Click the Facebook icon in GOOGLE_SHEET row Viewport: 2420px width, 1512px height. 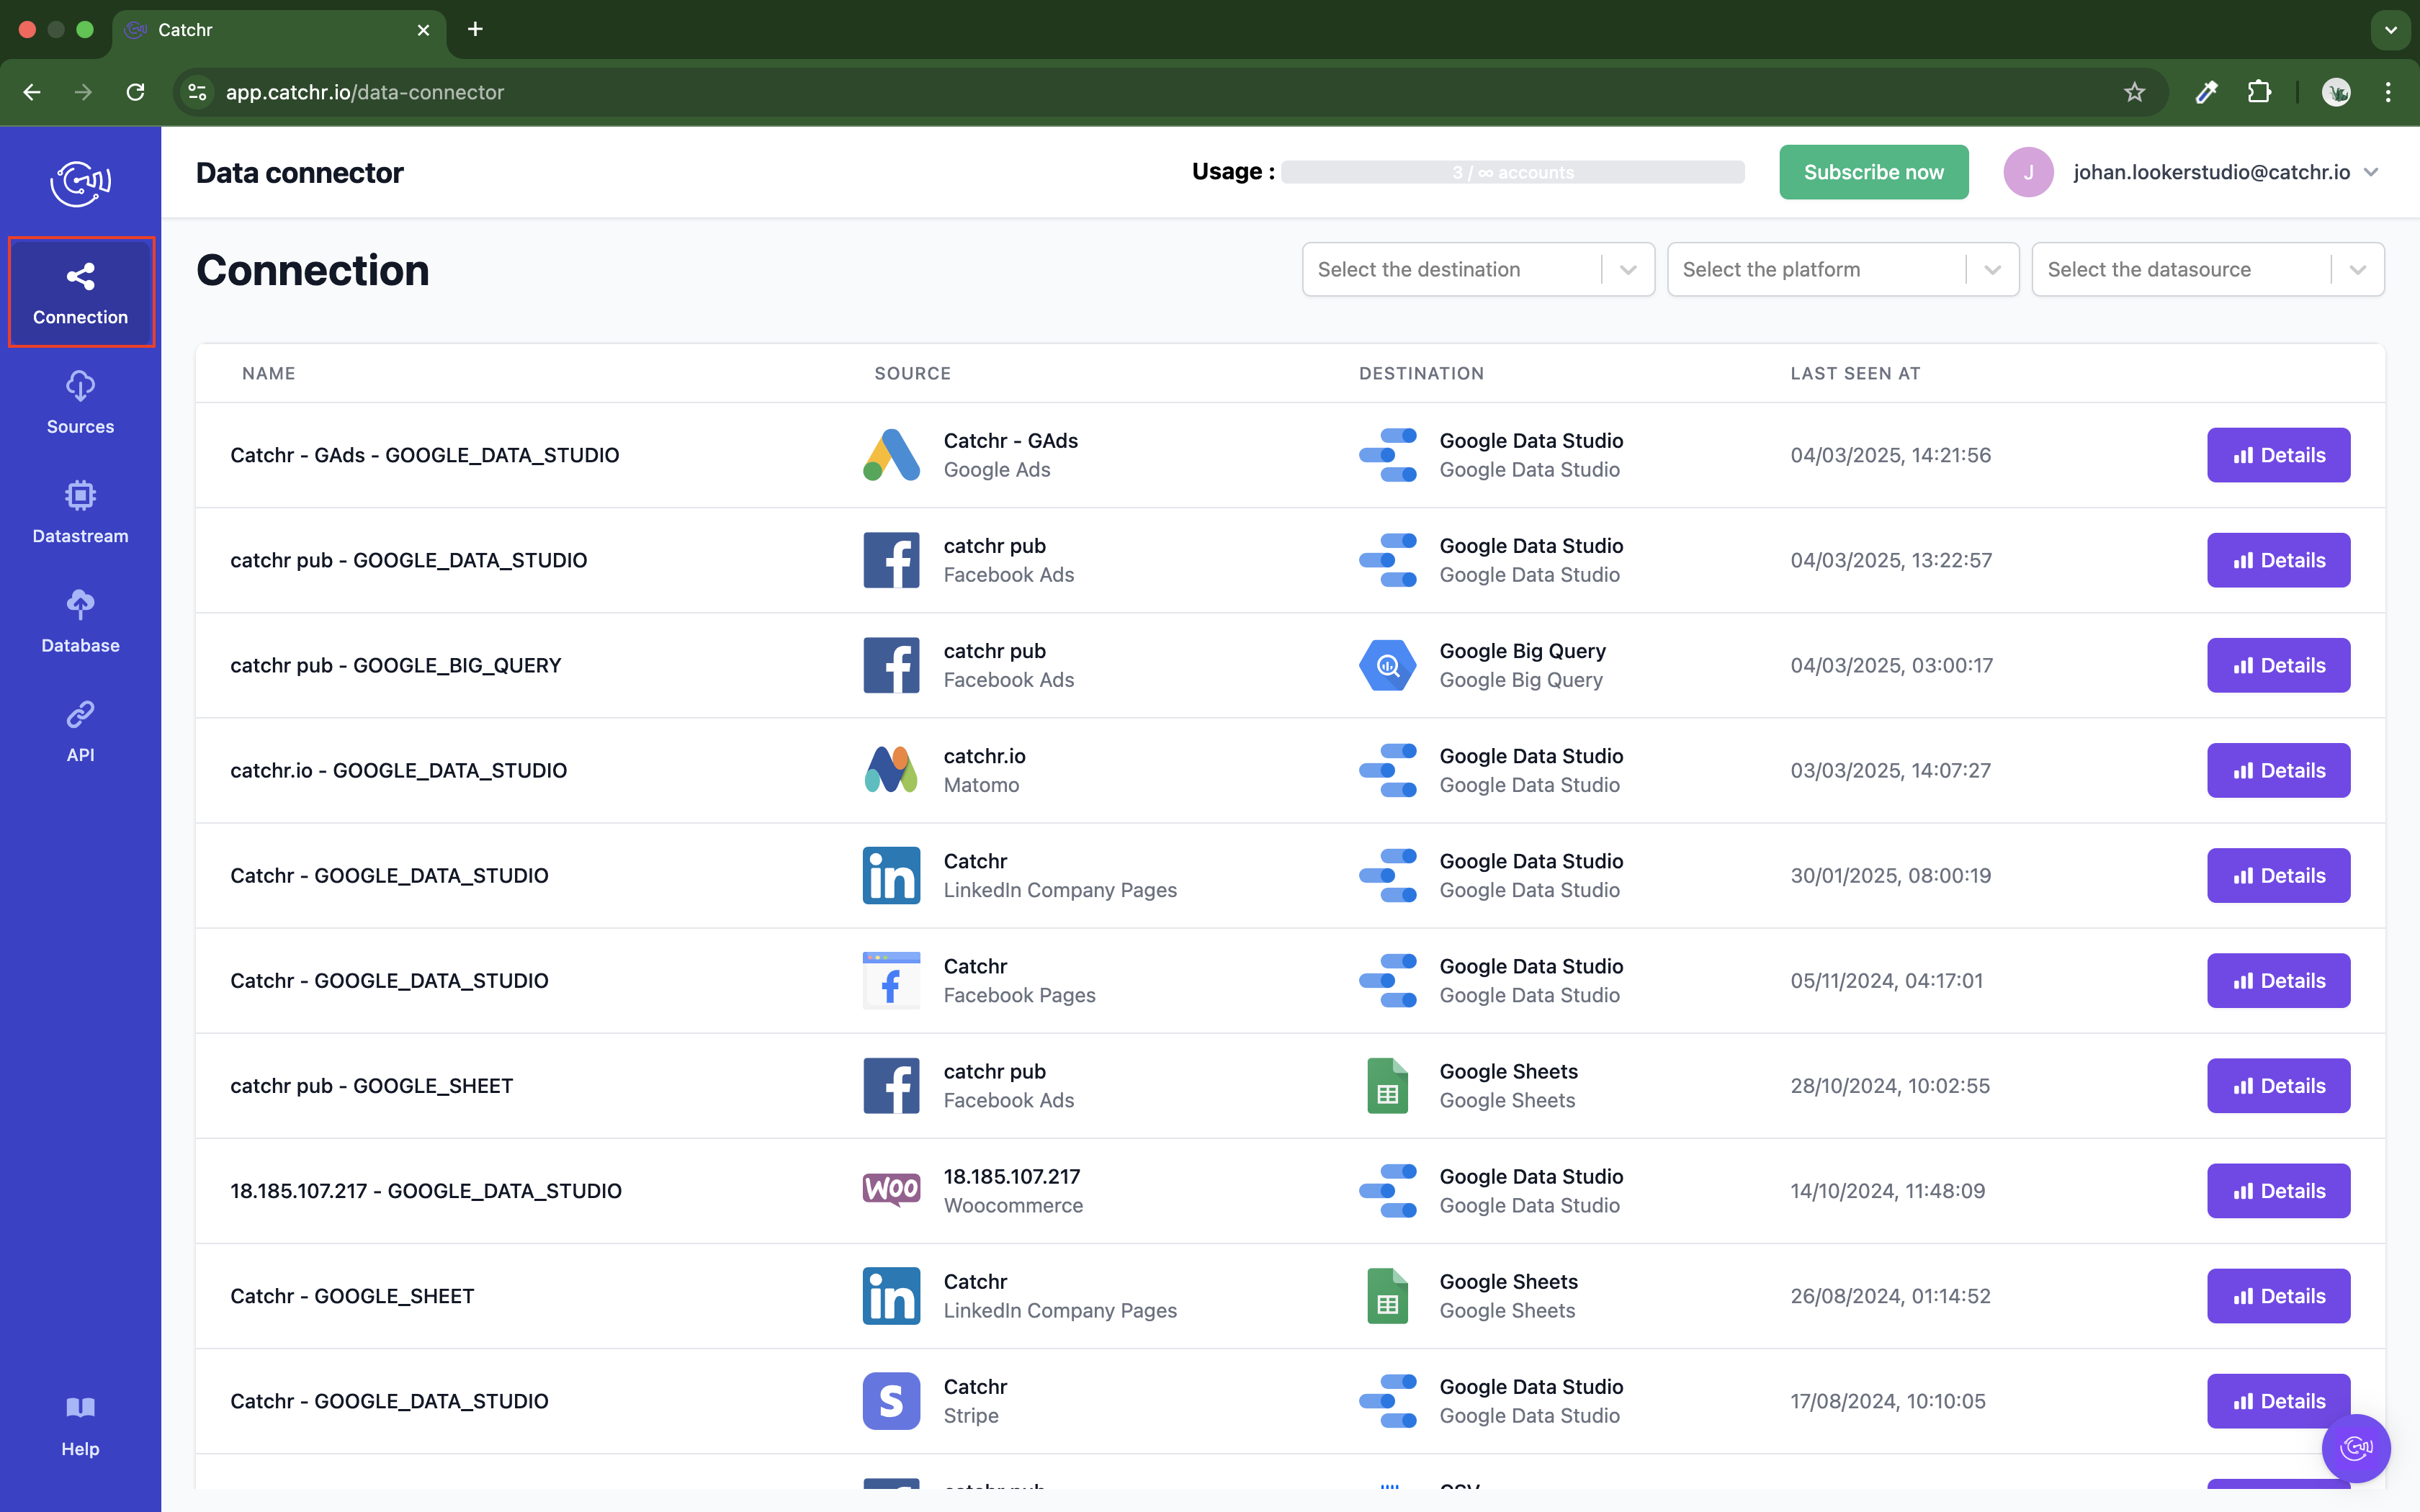click(891, 1085)
